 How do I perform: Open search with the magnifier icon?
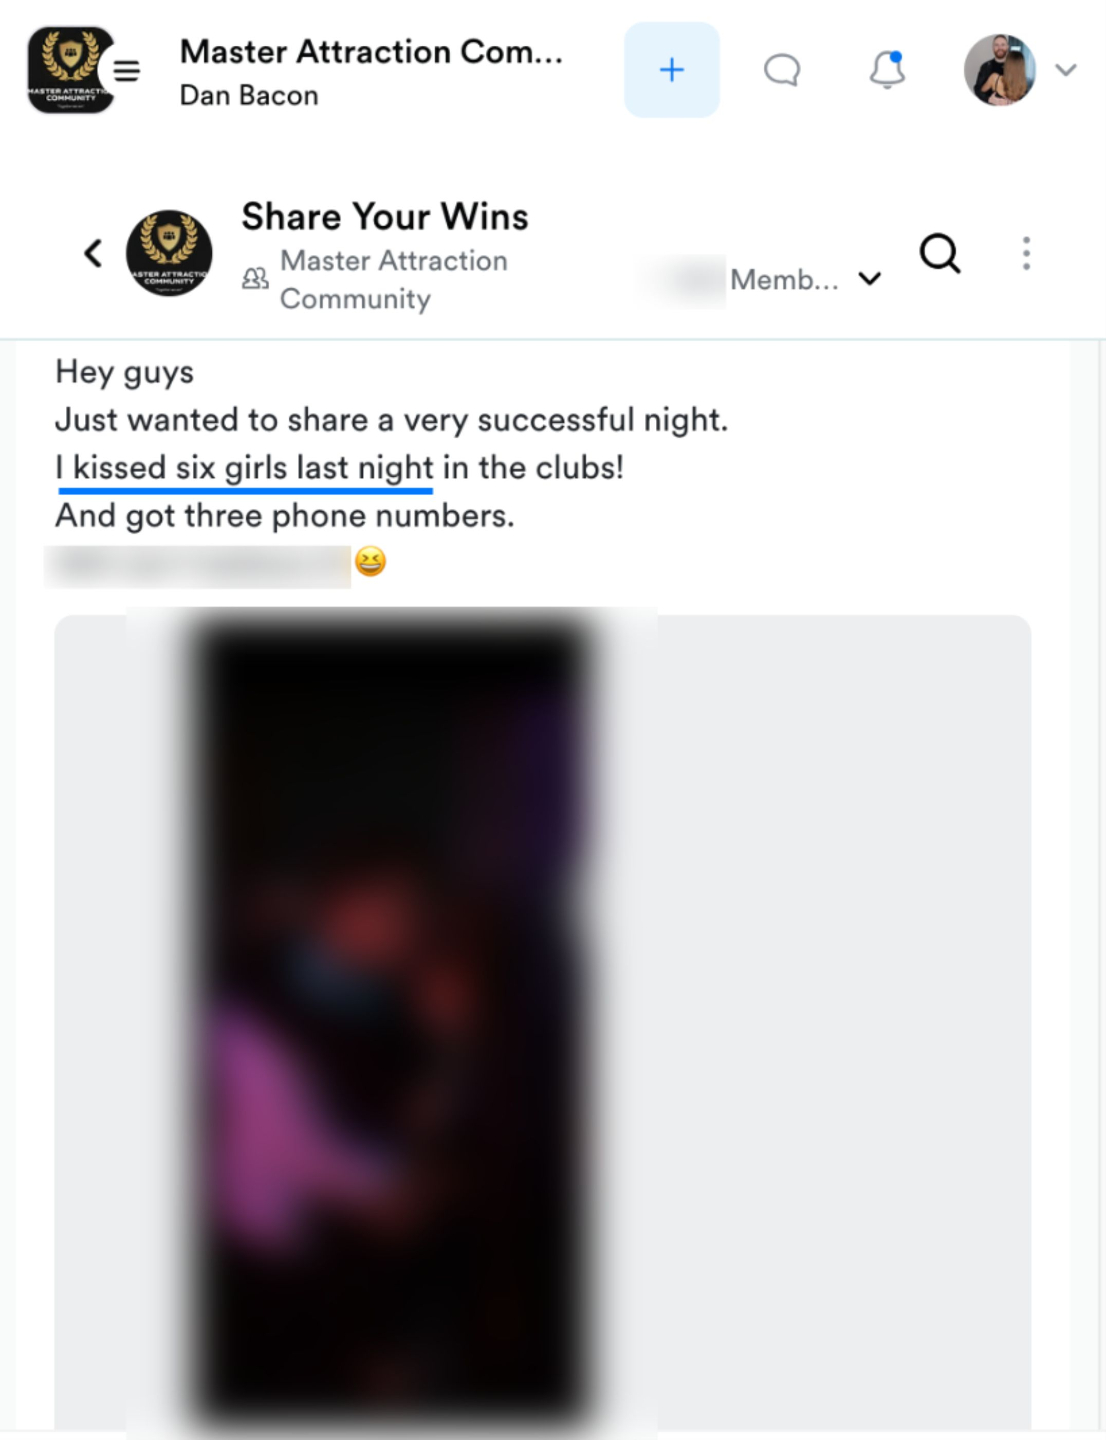[x=940, y=253]
